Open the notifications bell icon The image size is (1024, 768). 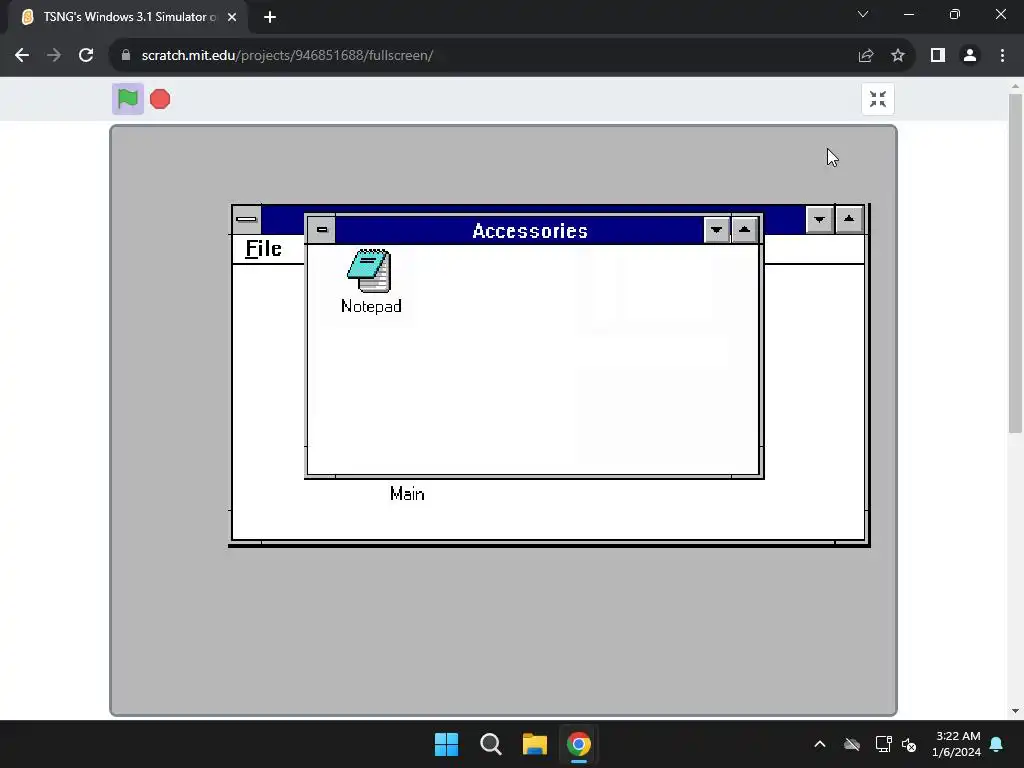(997, 744)
